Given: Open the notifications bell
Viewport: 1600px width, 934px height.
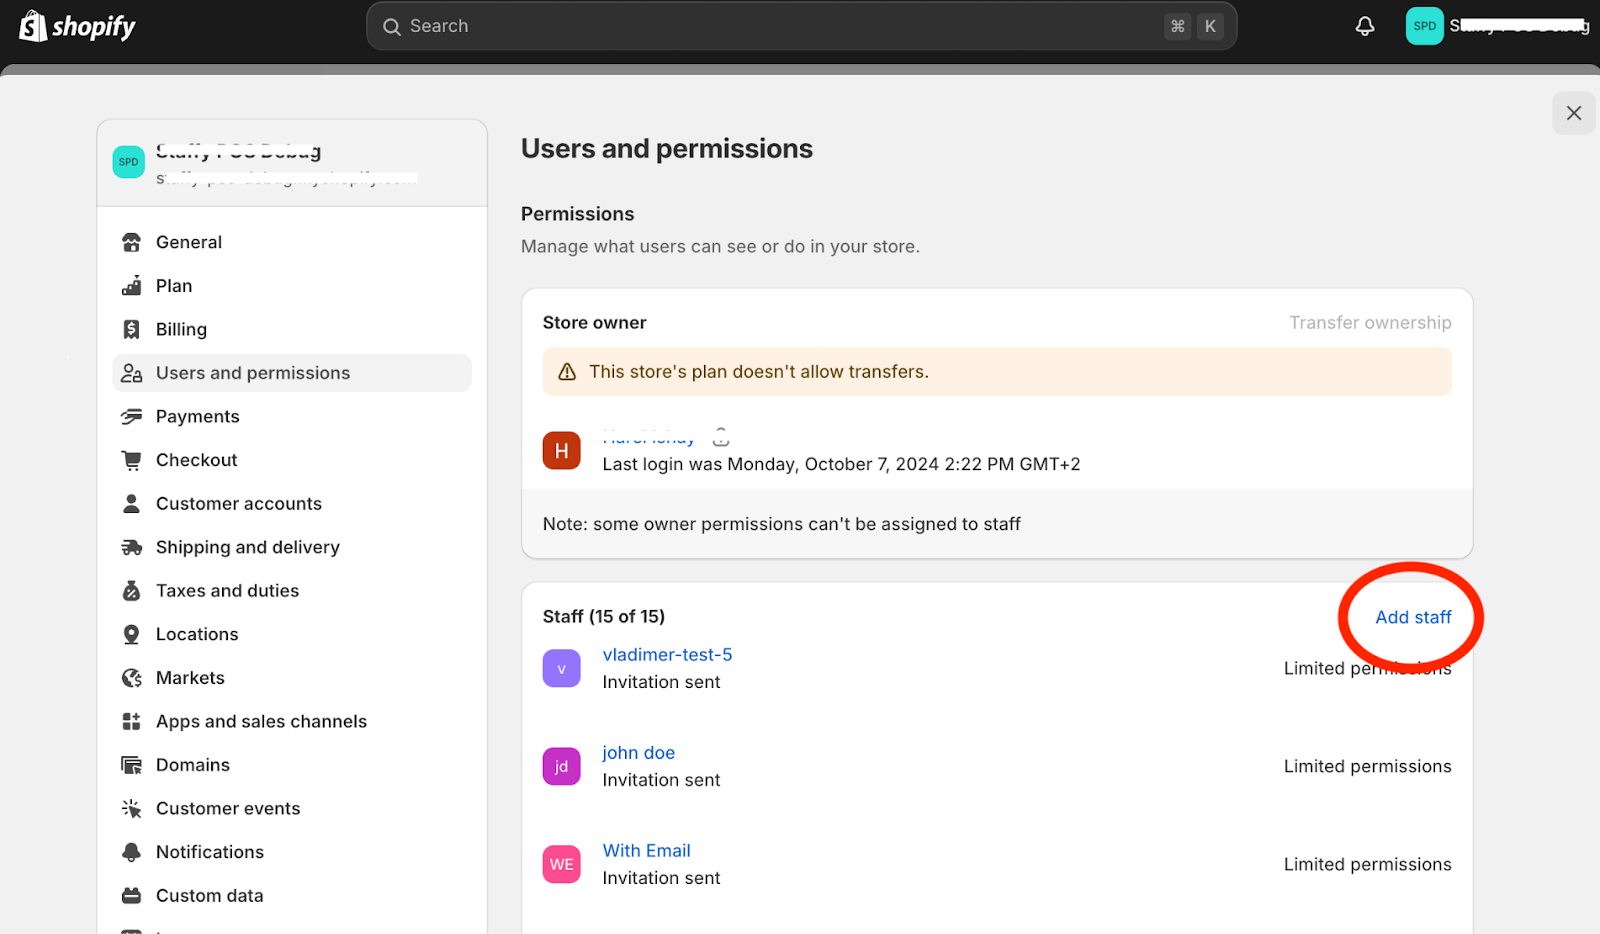Looking at the screenshot, I should [x=1364, y=26].
